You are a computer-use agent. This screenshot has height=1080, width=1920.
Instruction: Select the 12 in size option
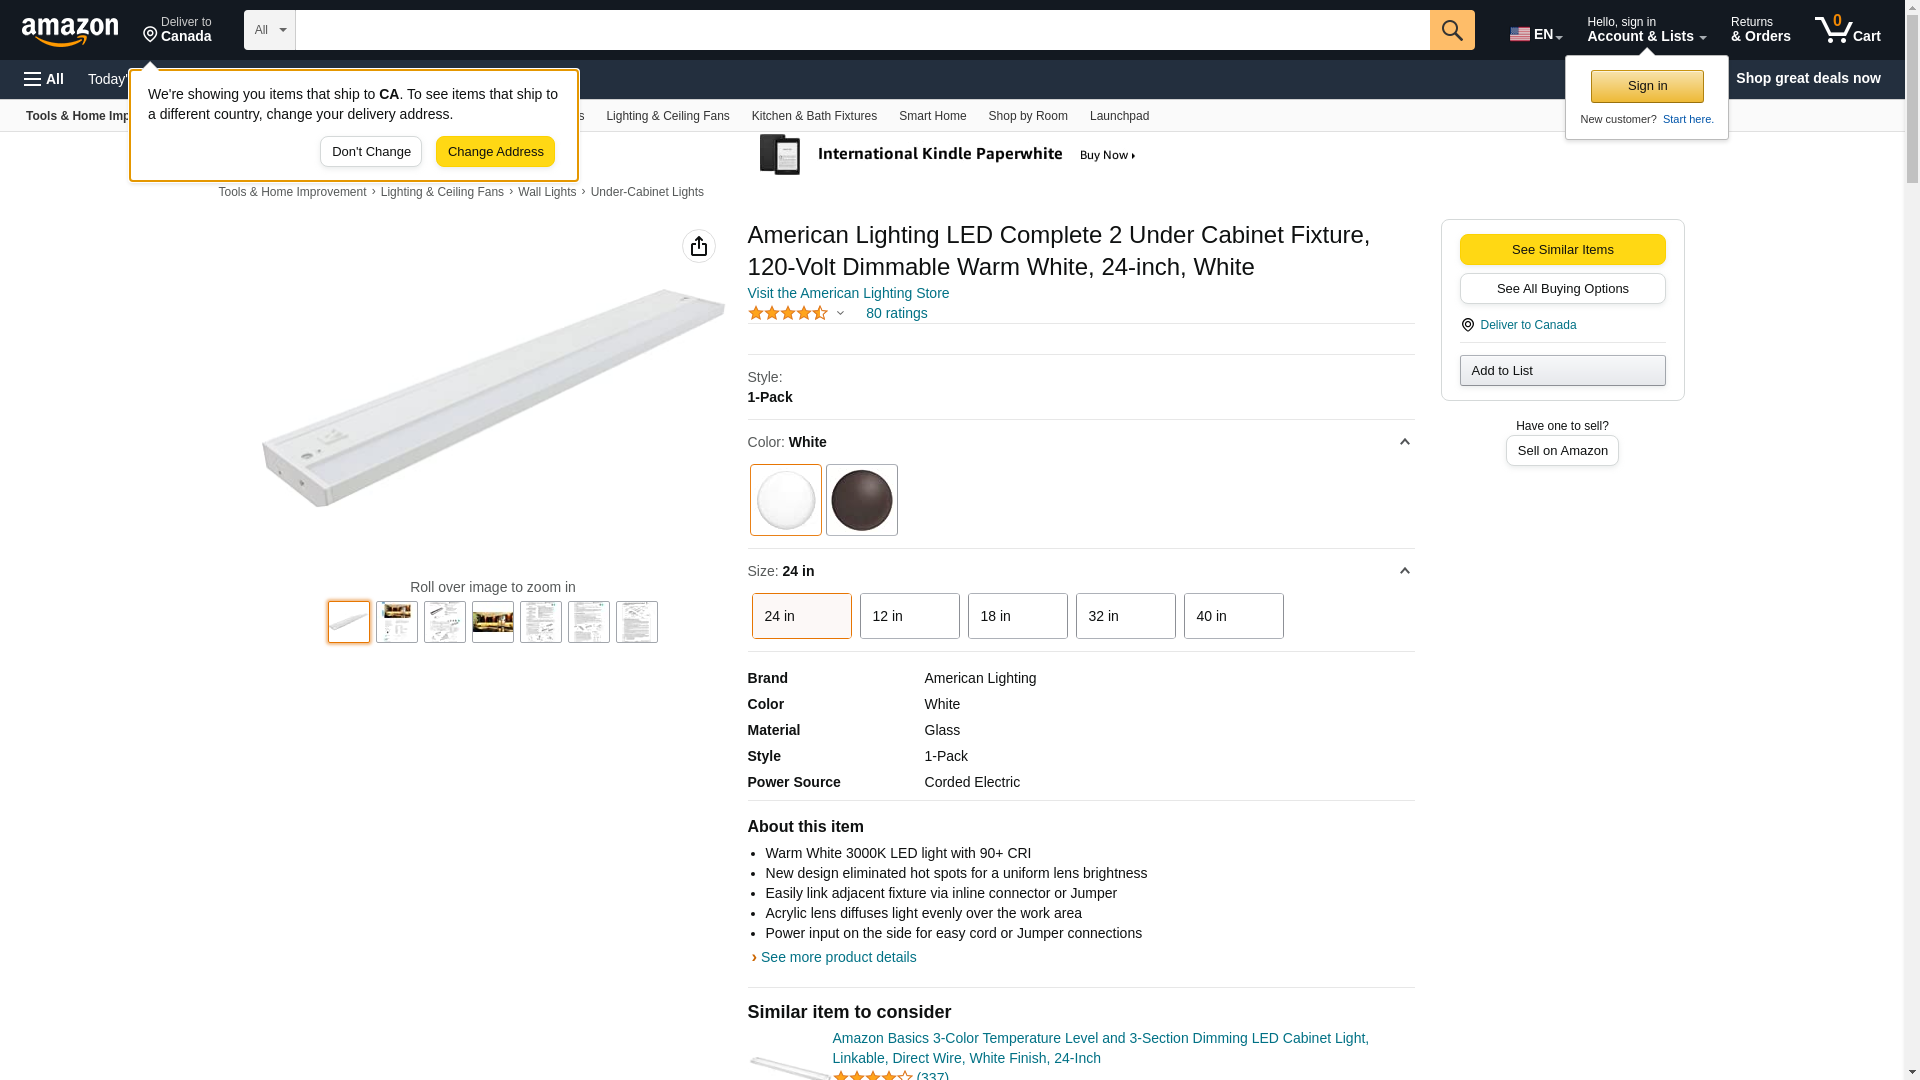[909, 616]
